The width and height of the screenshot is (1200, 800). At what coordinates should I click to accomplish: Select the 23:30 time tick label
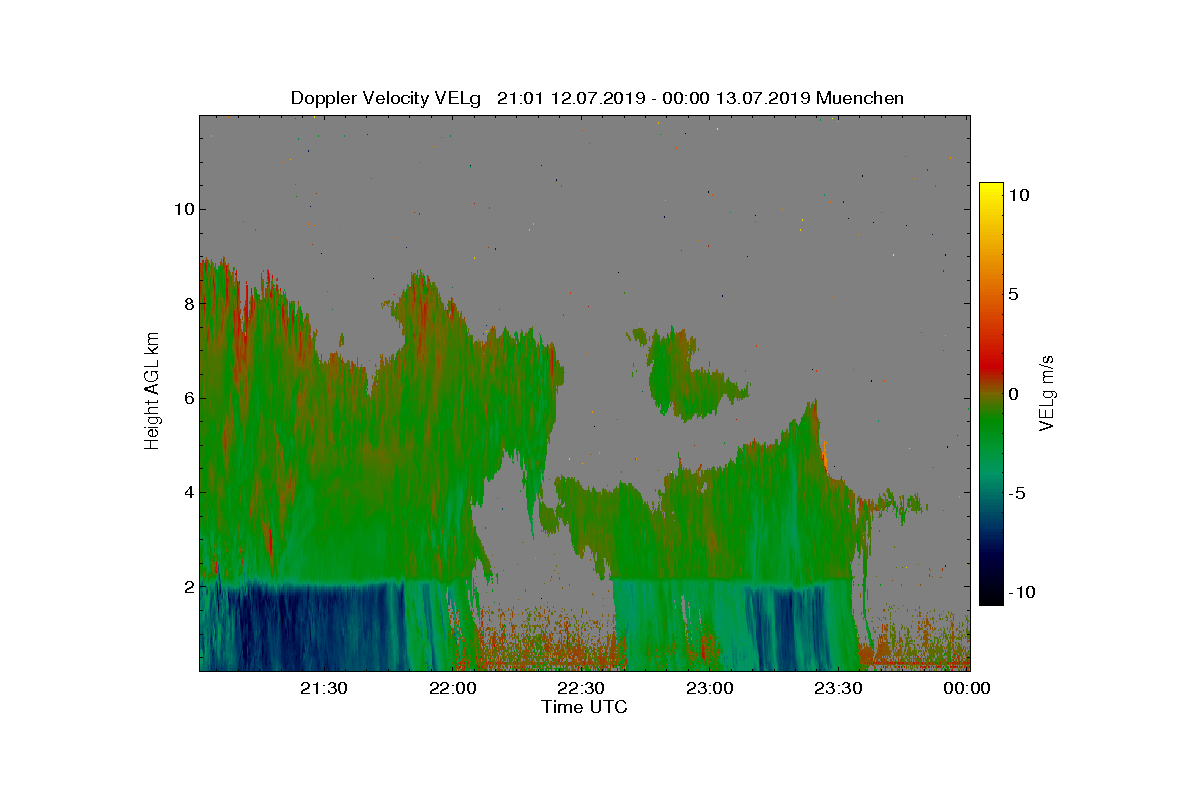840,688
